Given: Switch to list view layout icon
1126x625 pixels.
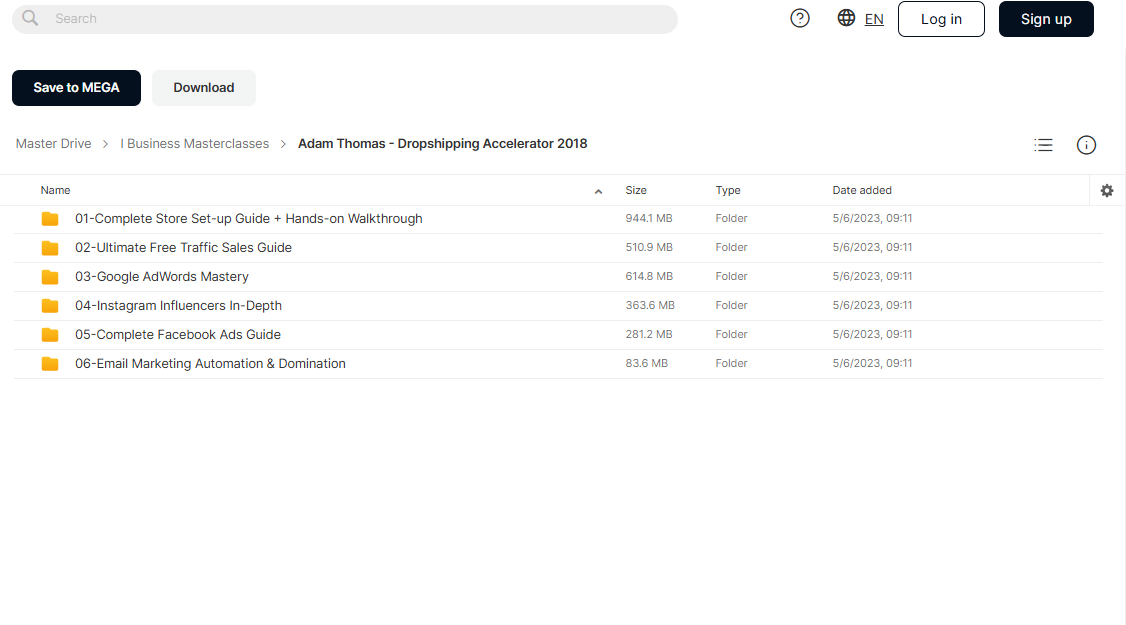Looking at the screenshot, I should pyautogui.click(x=1043, y=145).
